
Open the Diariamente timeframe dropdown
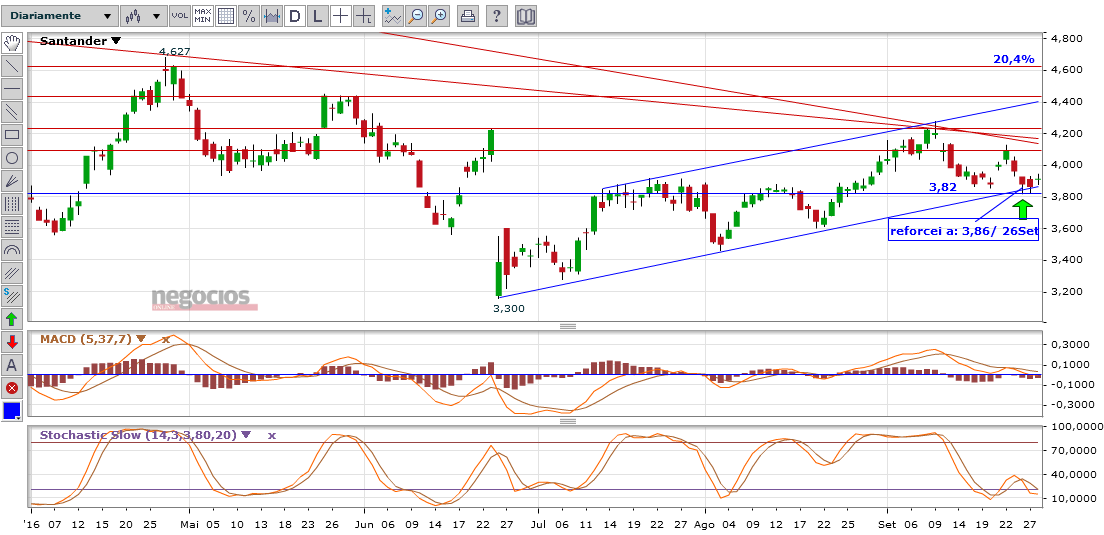pyautogui.click(x=58, y=15)
